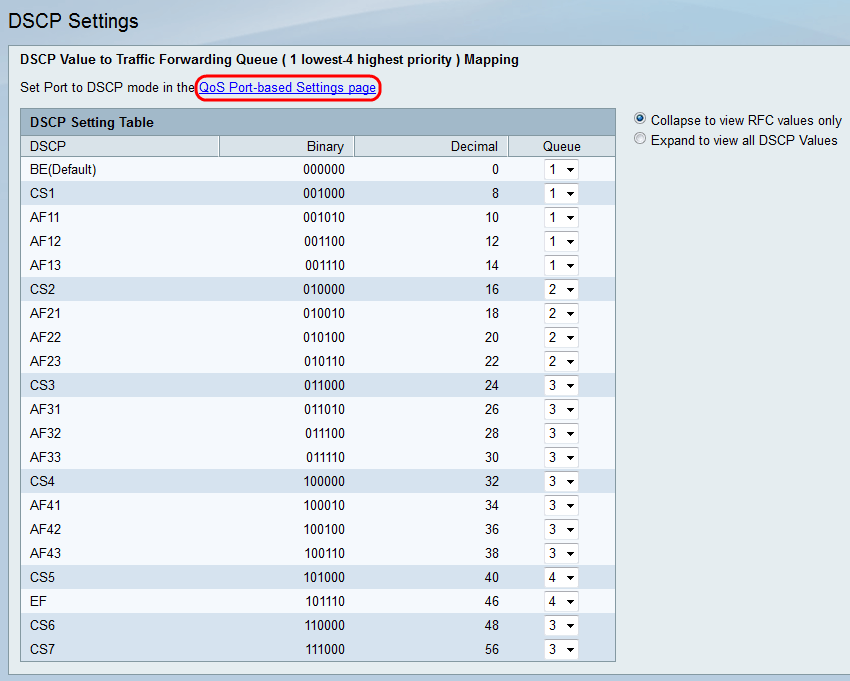The image size is (850, 681).
Task: Click the CS2 DSCP label
Action: click(42, 290)
